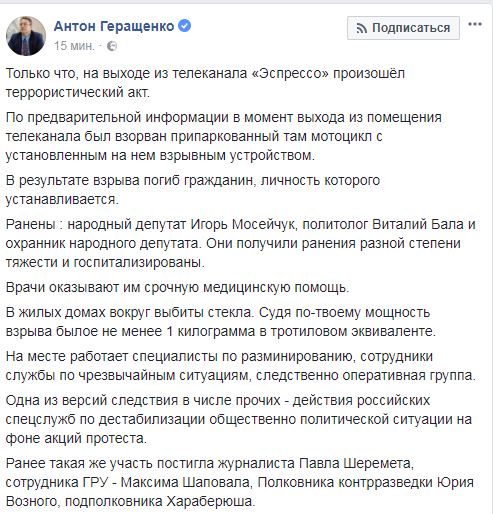The height and width of the screenshot is (514, 493).
Task: Open the post options three-dots menu
Action: point(475,24)
